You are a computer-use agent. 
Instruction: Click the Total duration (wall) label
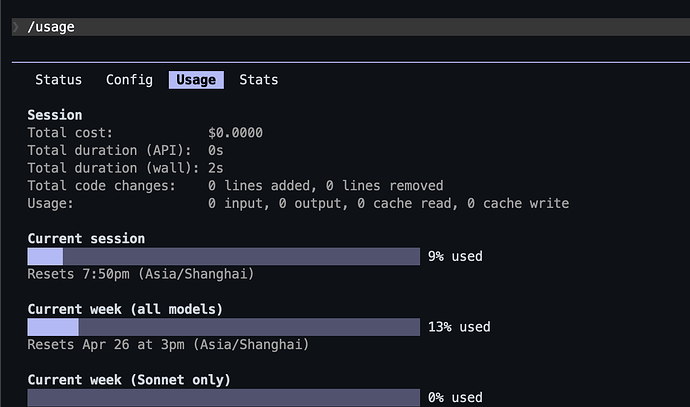point(114,168)
